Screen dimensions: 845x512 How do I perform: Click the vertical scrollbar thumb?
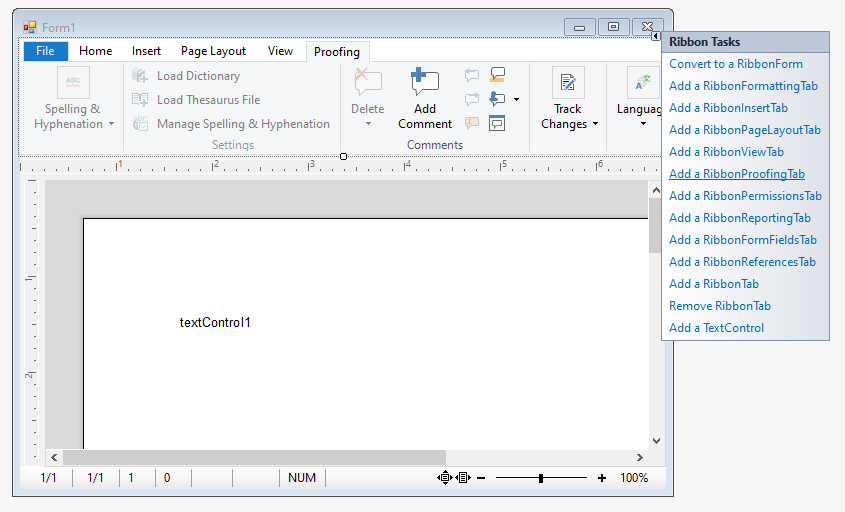point(655,225)
